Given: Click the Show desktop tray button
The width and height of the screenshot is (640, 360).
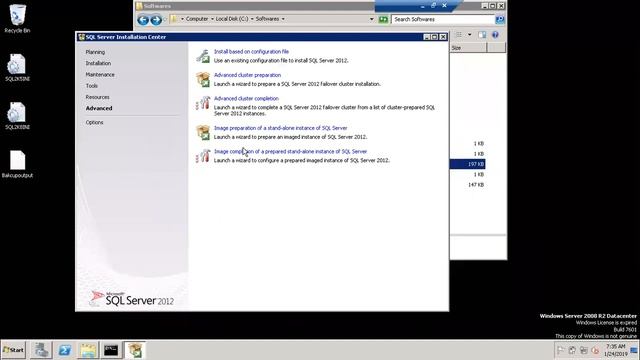Looking at the screenshot, I should point(634,350).
